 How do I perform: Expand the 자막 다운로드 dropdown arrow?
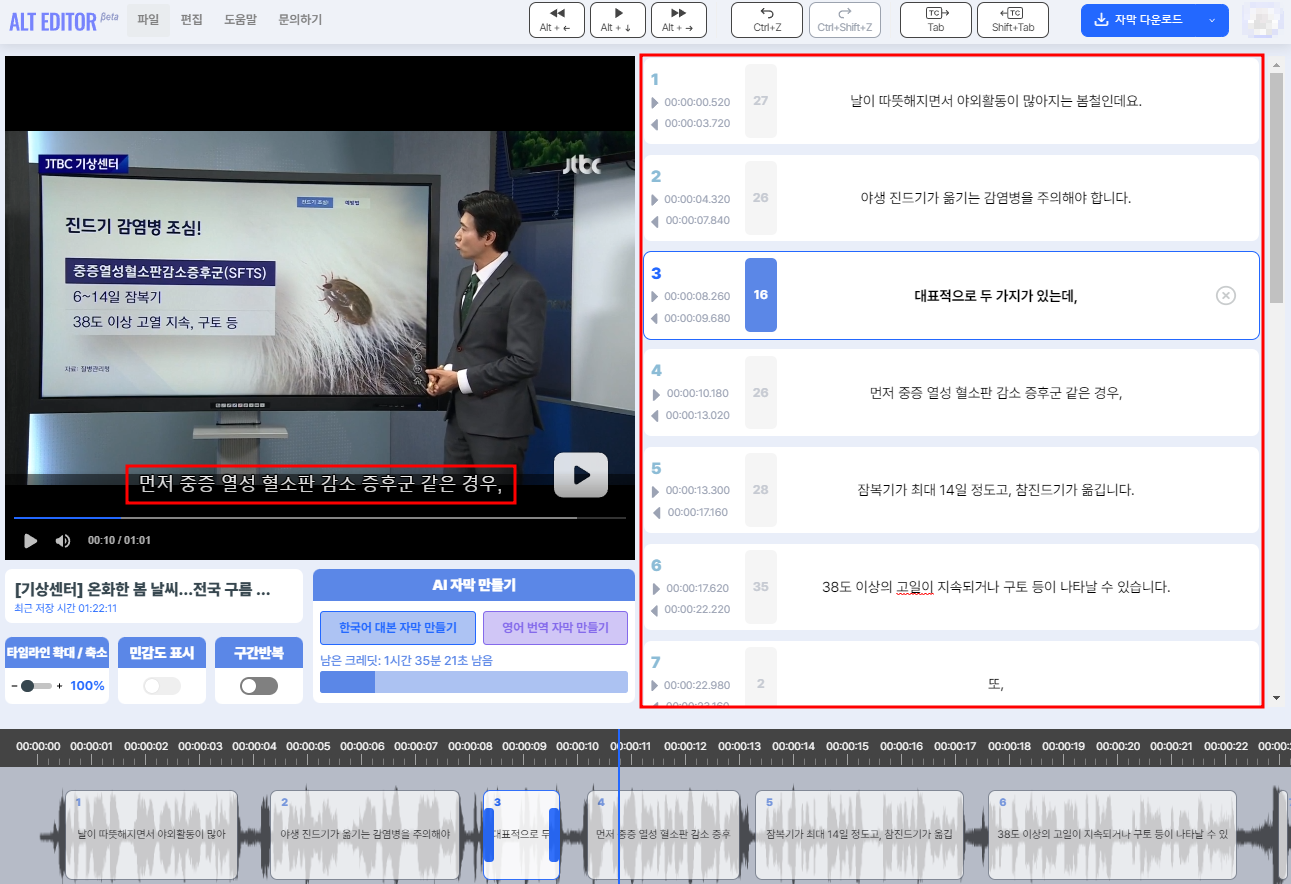(1213, 20)
